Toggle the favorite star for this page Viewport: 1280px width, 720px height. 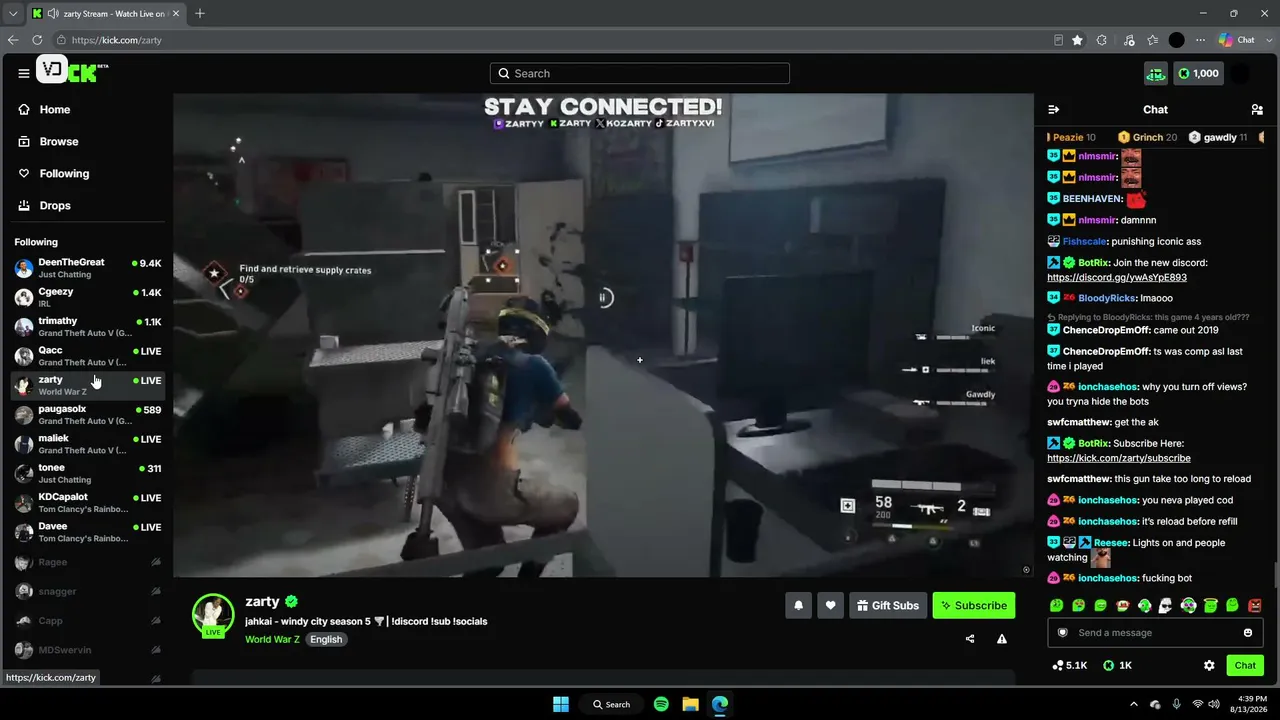[x=1077, y=40]
